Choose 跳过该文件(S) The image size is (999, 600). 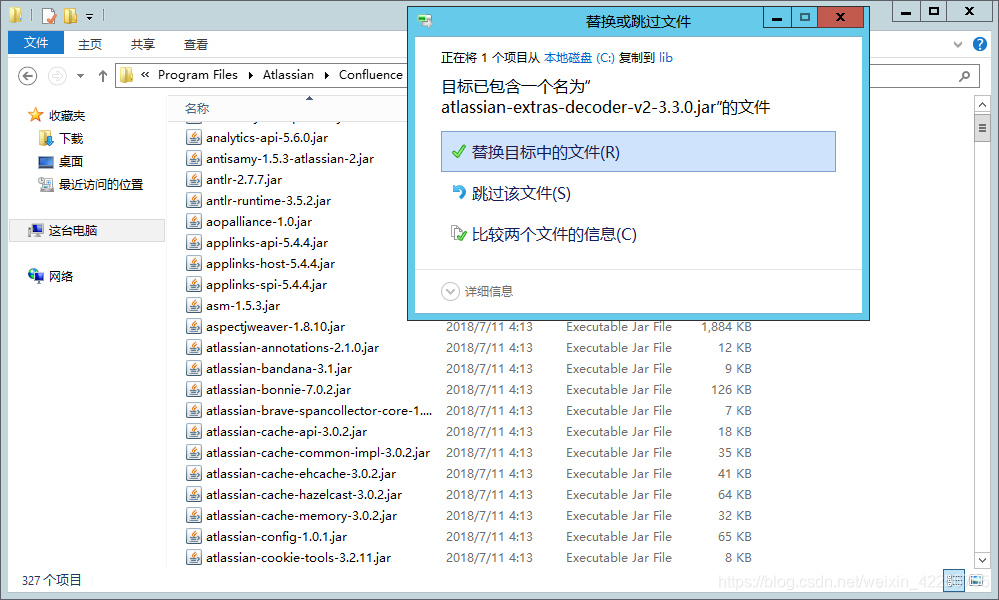(638, 193)
